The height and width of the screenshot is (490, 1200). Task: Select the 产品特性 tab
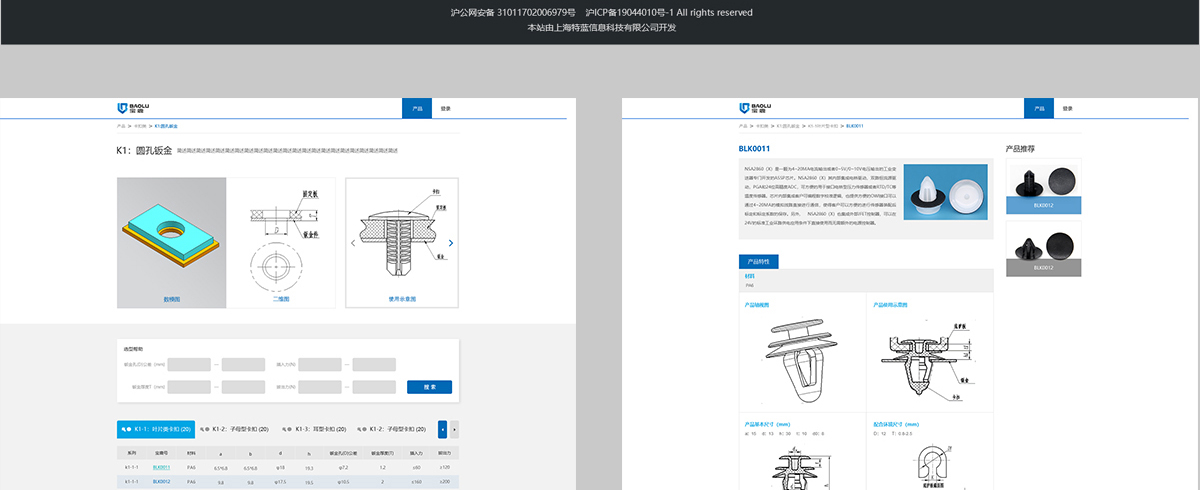758,262
